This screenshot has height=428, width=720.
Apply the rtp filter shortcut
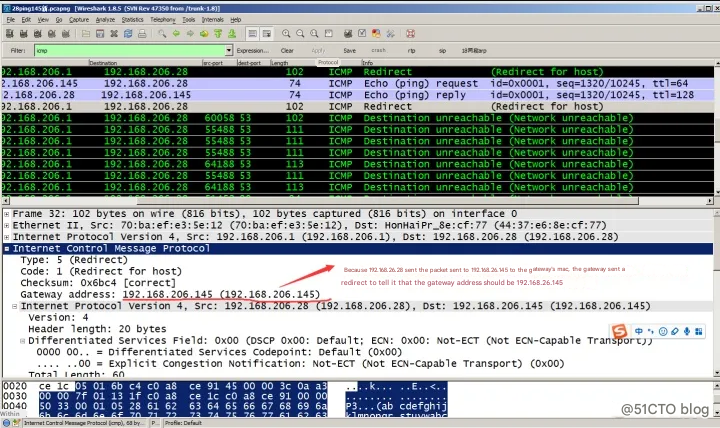411,51
